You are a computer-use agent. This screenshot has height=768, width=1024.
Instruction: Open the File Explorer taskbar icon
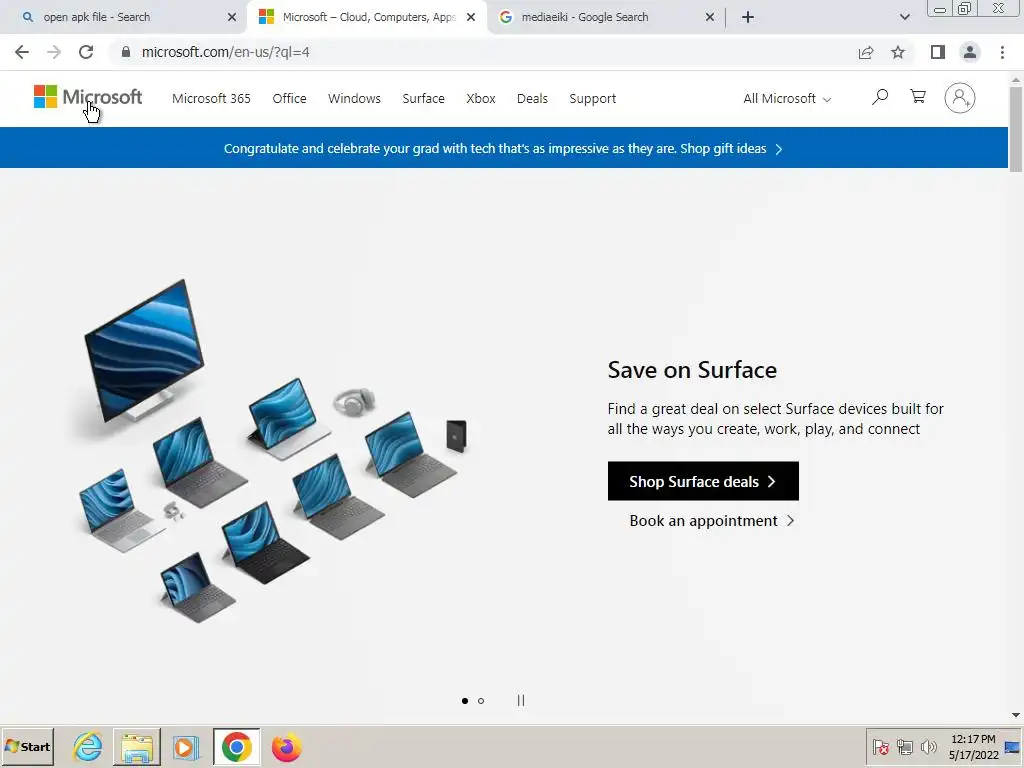tap(136, 746)
